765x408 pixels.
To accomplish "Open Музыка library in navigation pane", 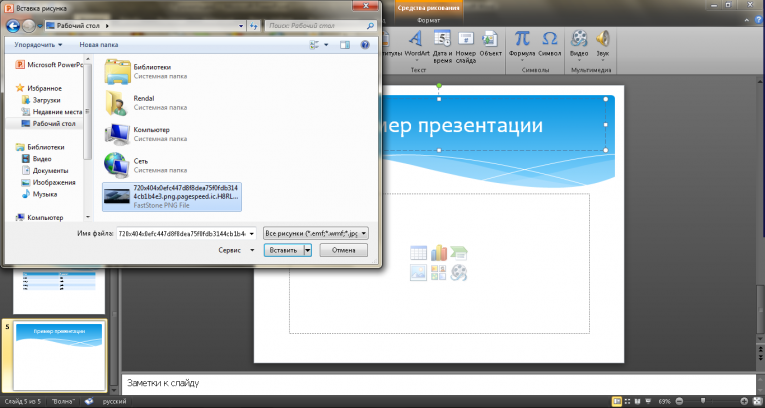I will tap(40, 194).
